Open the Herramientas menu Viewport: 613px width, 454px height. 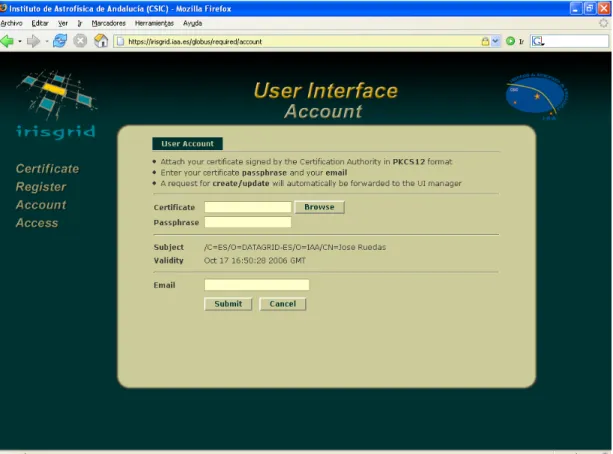(x=154, y=23)
